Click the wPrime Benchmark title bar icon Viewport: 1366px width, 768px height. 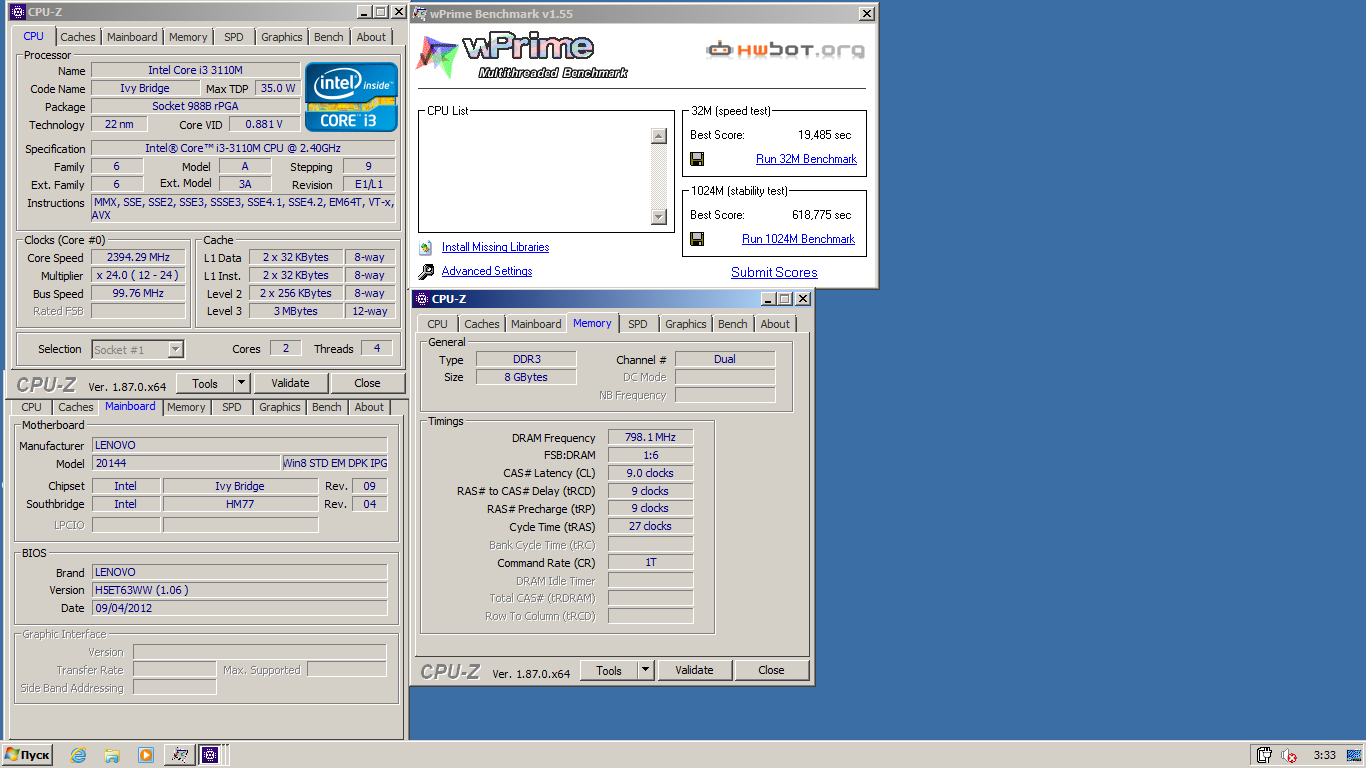pos(420,14)
